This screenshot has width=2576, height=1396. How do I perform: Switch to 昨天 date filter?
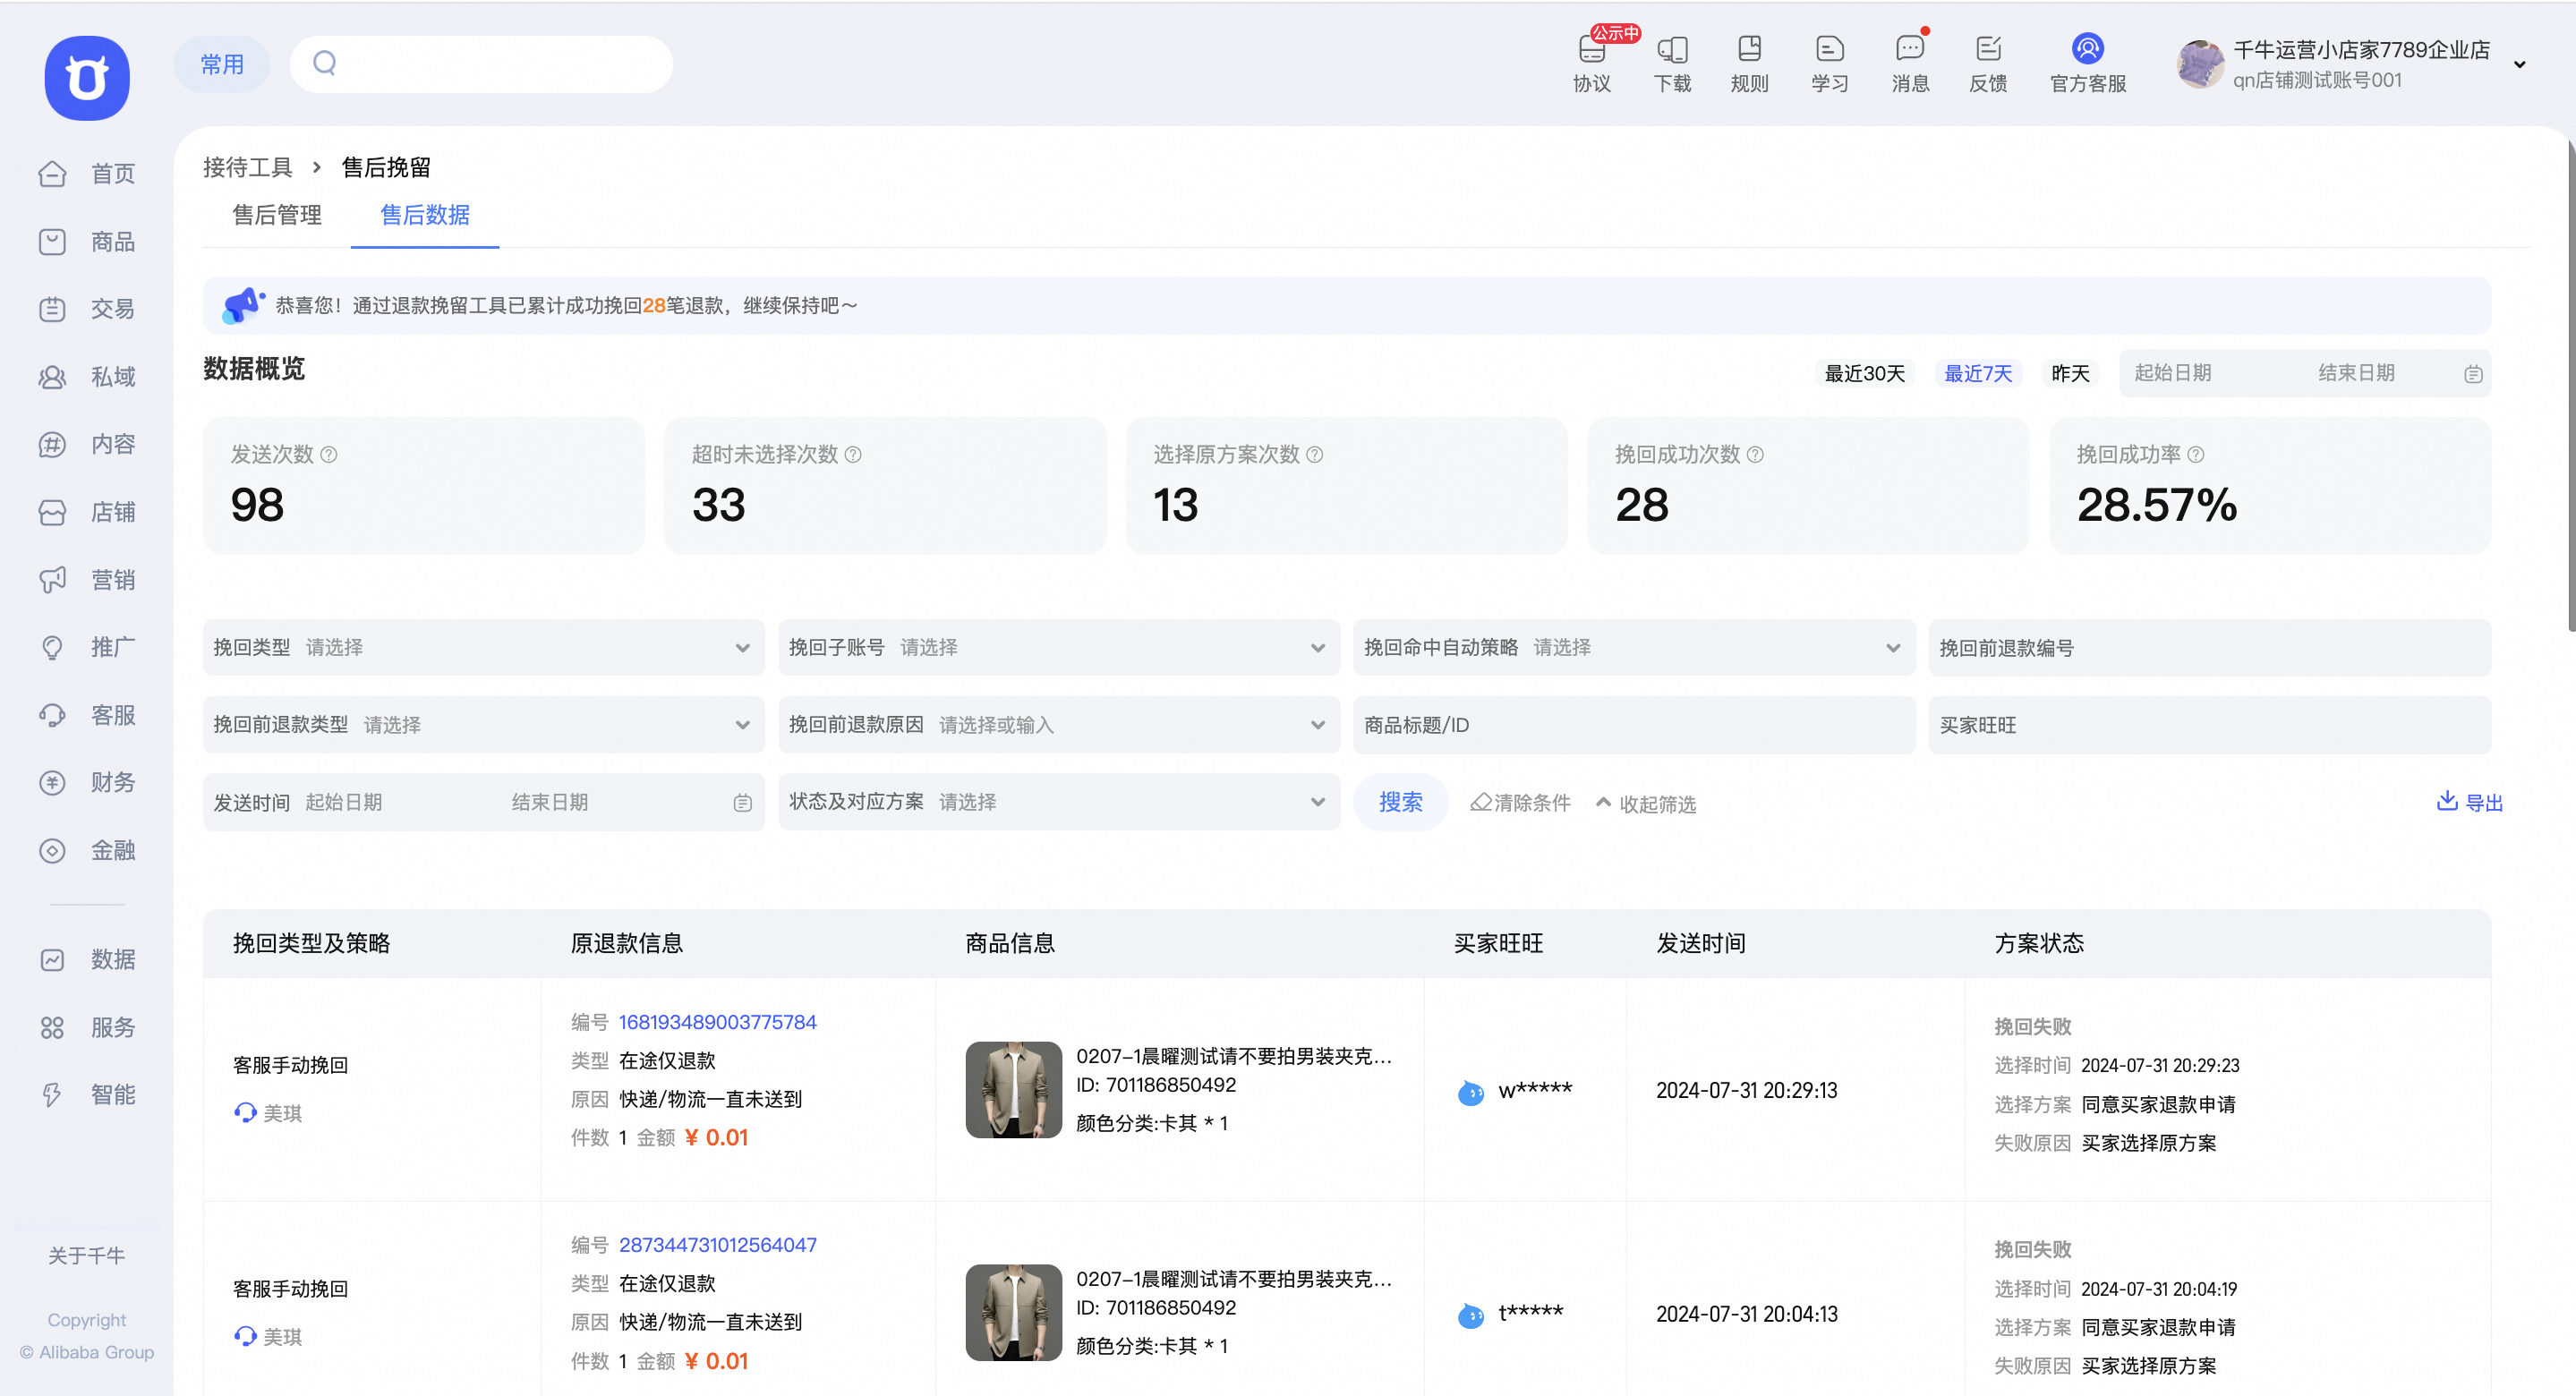[x=2070, y=372]
